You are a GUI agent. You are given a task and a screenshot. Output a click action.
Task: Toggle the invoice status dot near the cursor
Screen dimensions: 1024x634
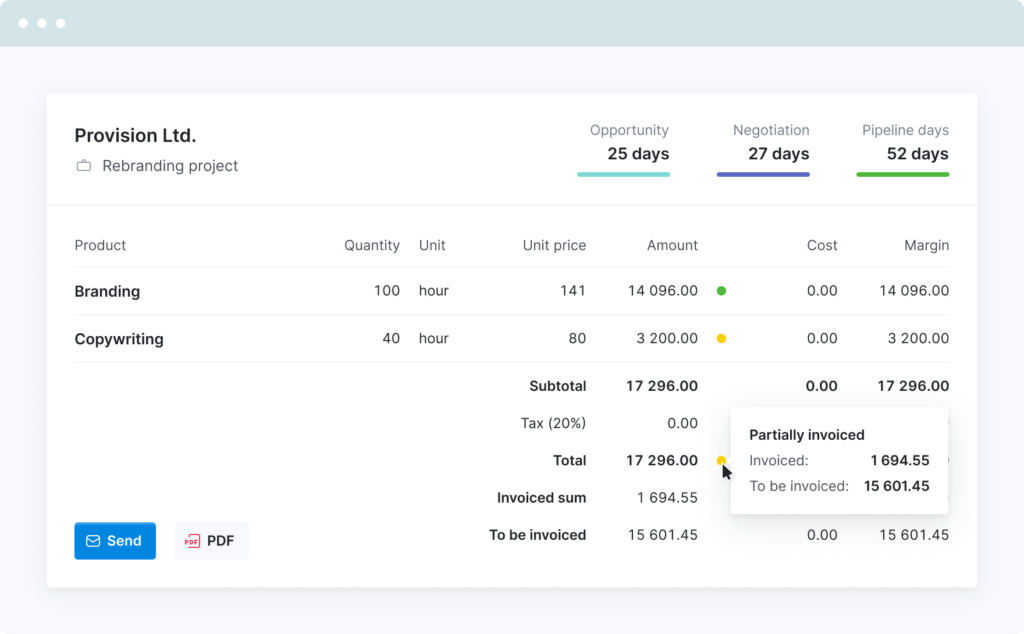721,460
